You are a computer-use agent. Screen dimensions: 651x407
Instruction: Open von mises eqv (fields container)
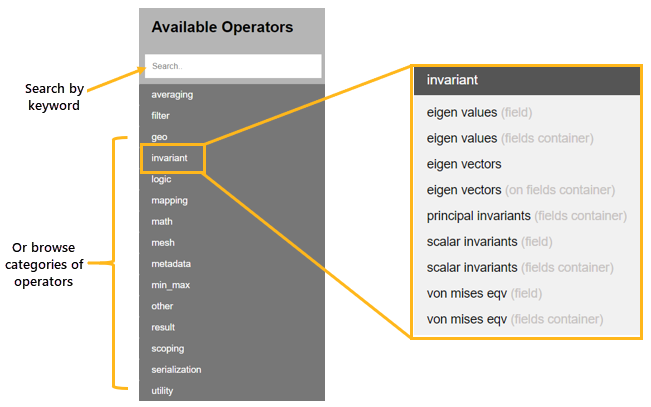514,320
